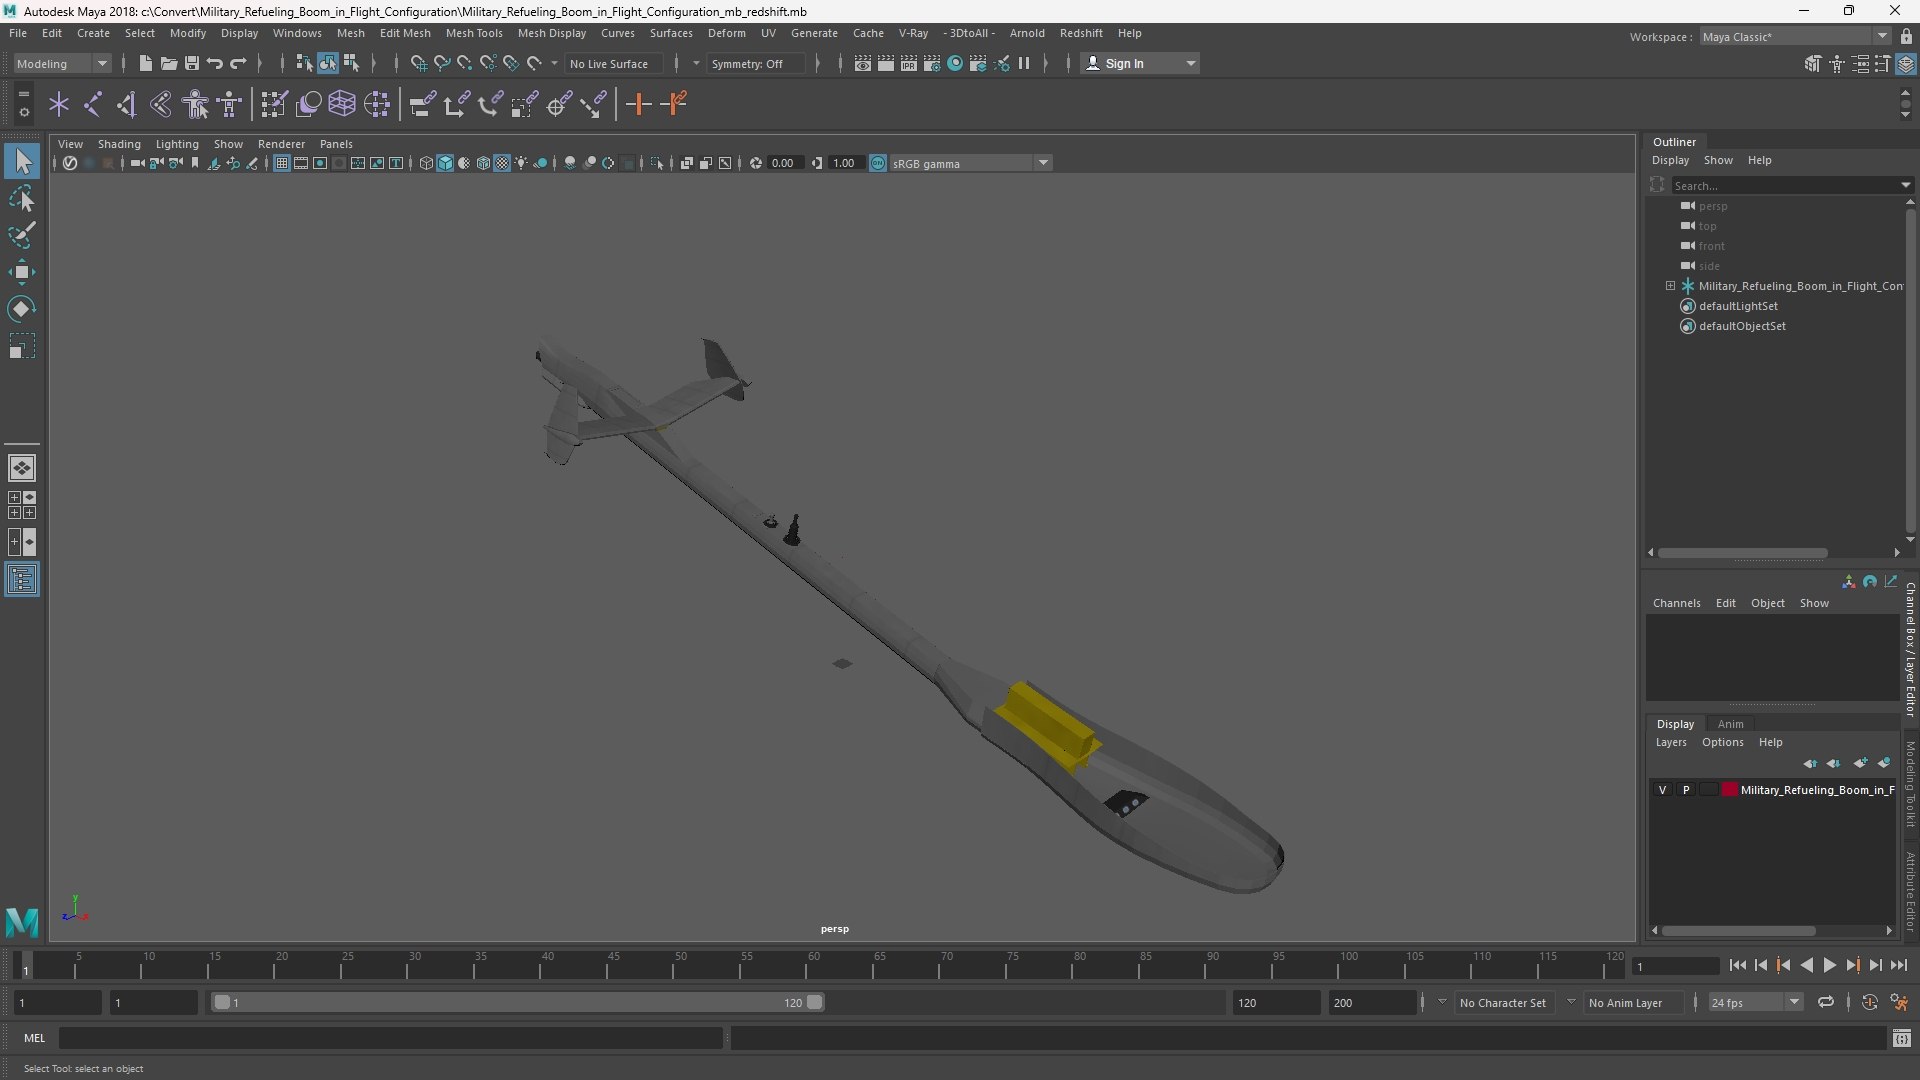Switch to the Anim layer tab

click(1730, 724)
